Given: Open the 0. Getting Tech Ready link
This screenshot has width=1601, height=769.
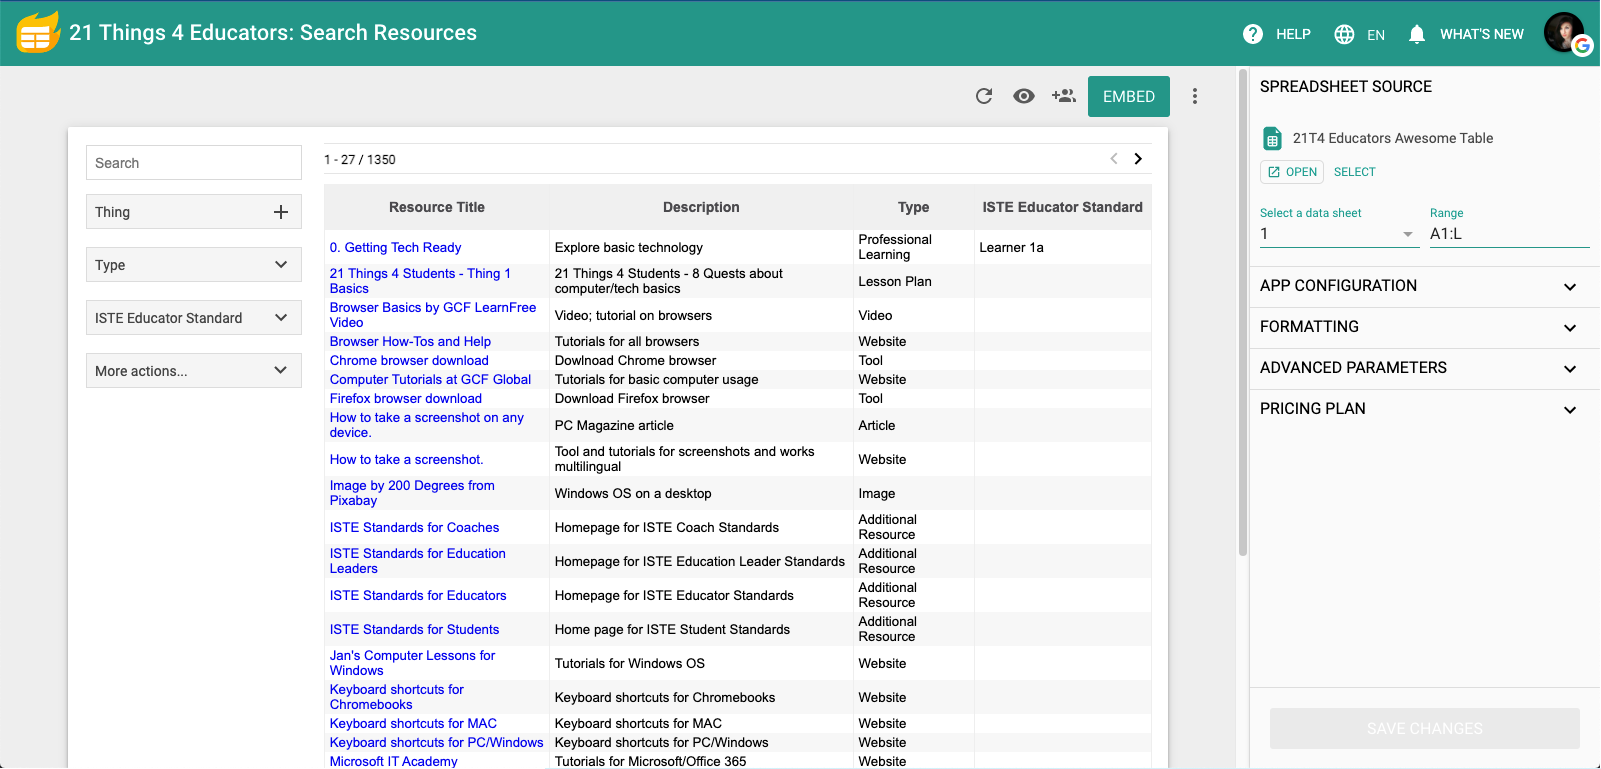Looking at the screenshot, I should point(396,248).
